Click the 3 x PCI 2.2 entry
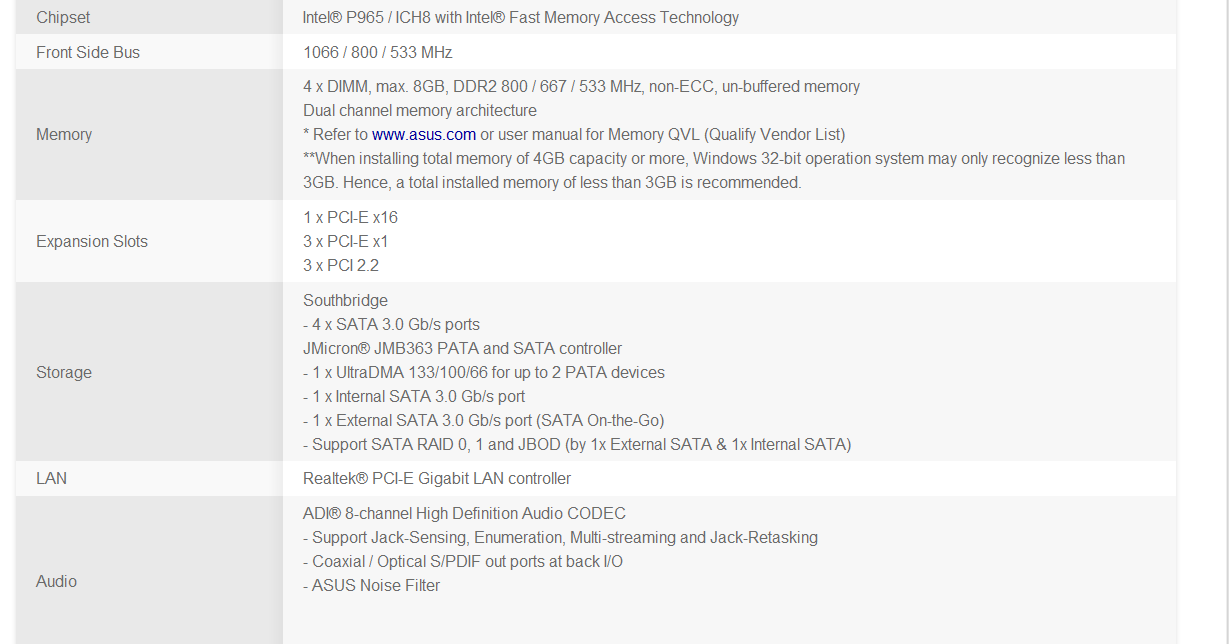 pos(341,265)
